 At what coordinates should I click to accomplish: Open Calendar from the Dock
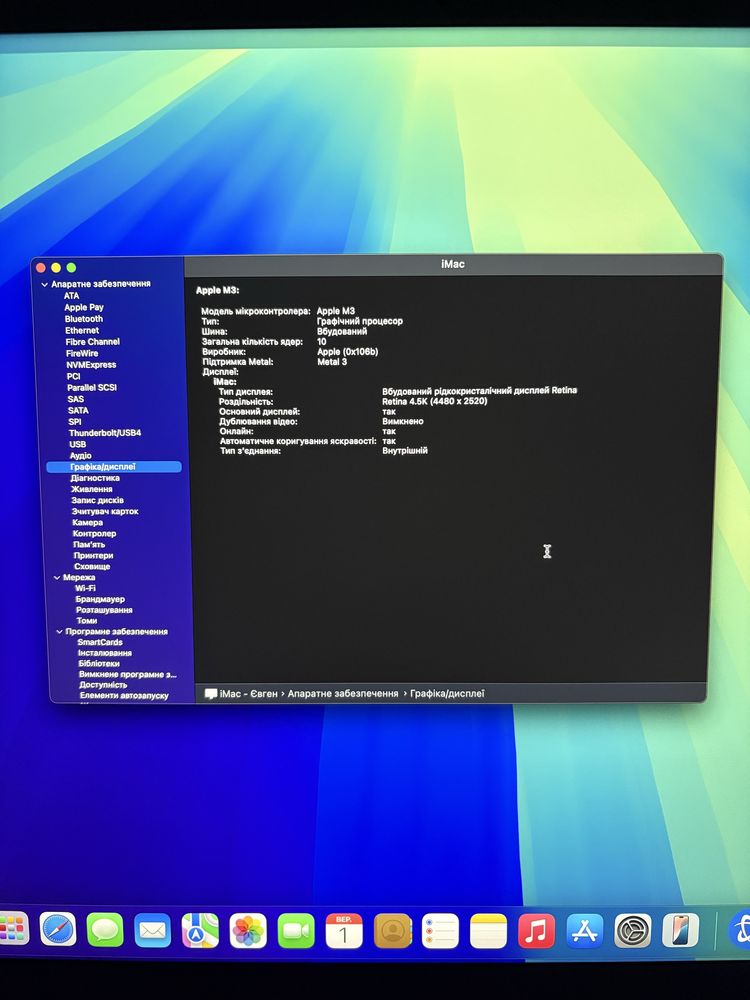click(x=344, y=931)
